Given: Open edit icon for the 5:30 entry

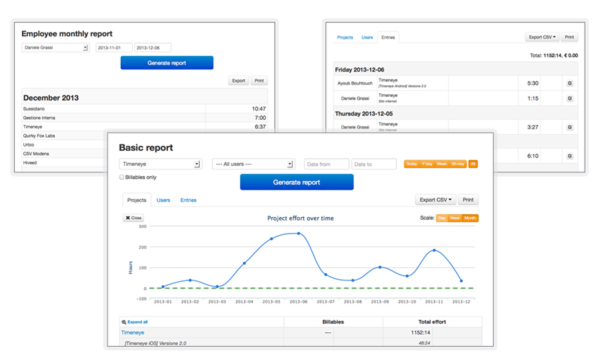Looking at the screenshot, I should (569, 83).
